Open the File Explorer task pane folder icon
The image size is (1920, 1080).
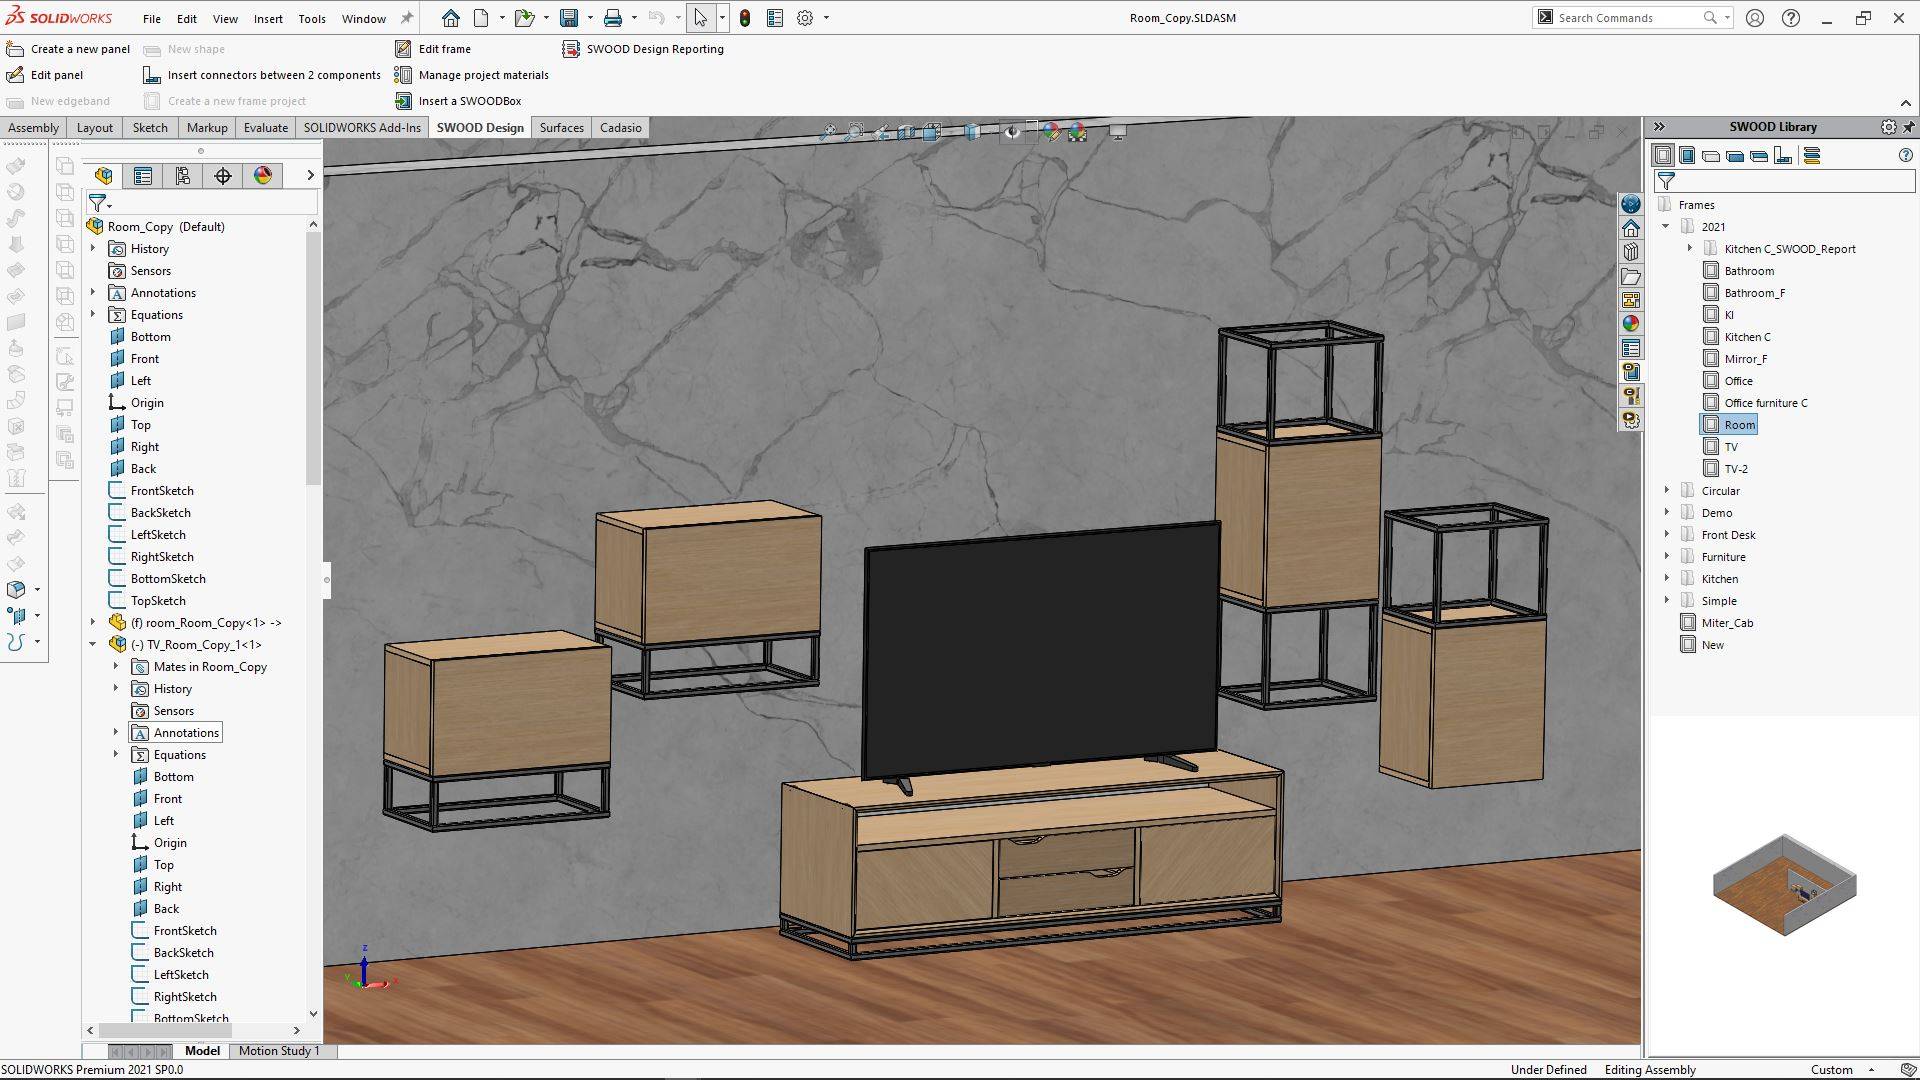click(x=1631, y=276)
